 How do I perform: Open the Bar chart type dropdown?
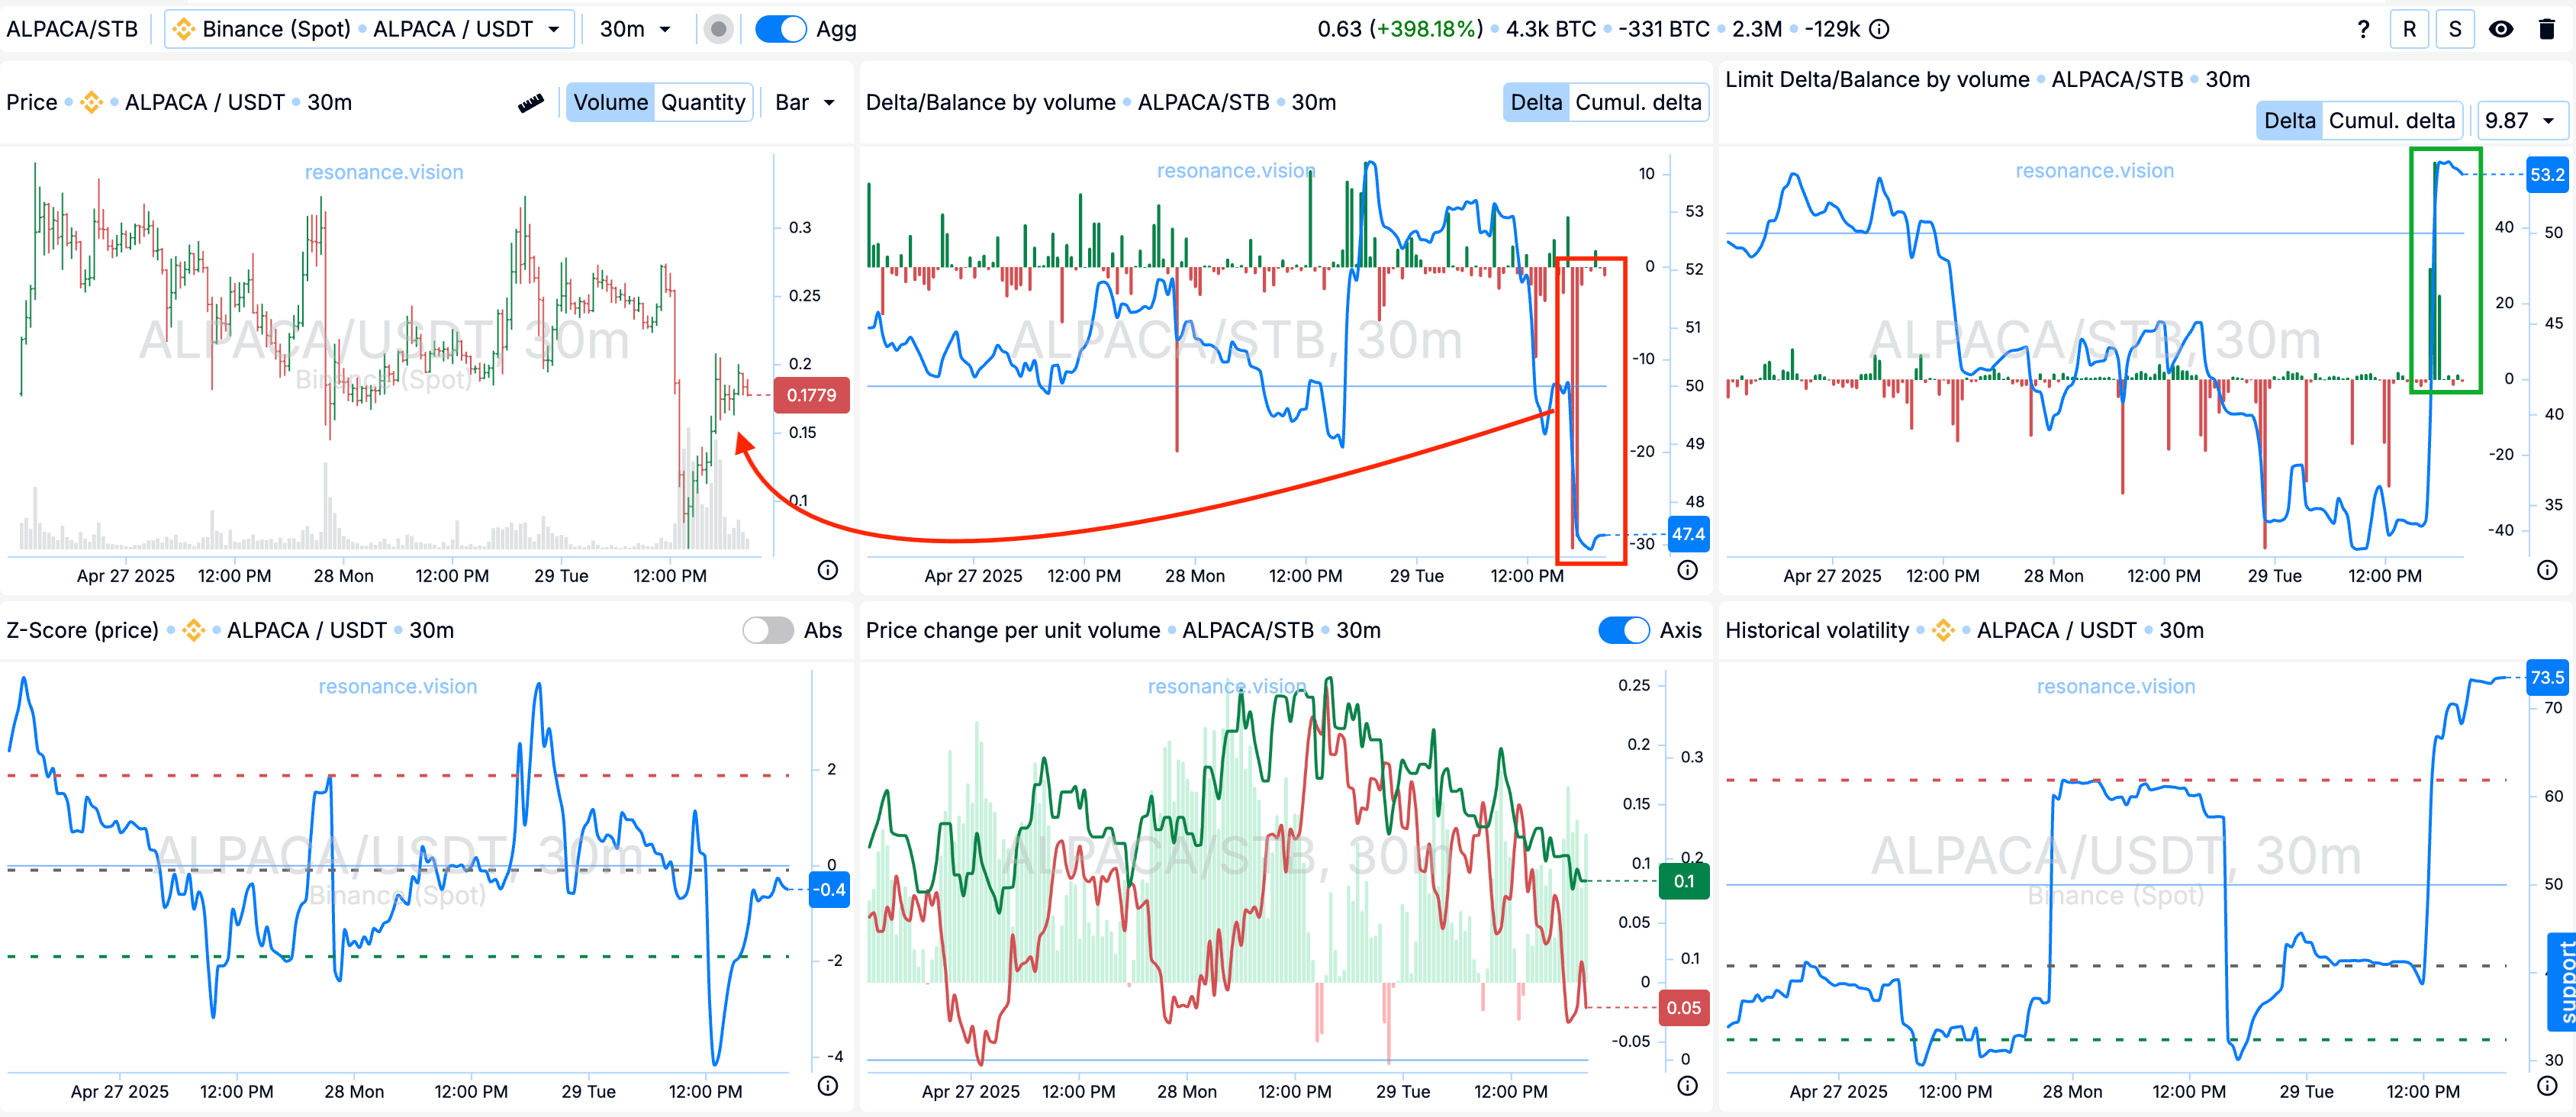point(805,102)
